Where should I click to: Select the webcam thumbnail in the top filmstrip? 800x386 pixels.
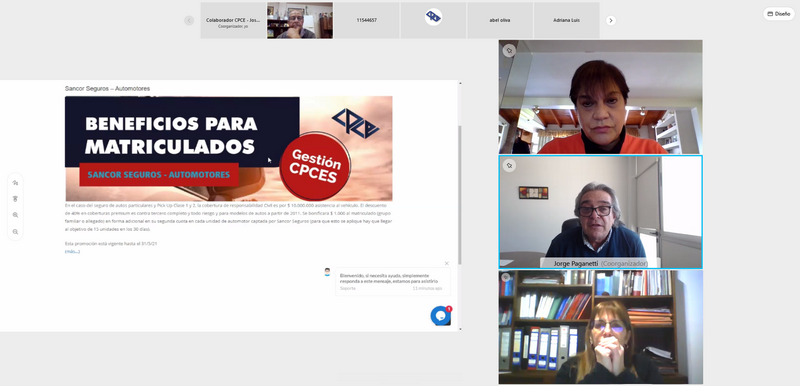(300, 20)
